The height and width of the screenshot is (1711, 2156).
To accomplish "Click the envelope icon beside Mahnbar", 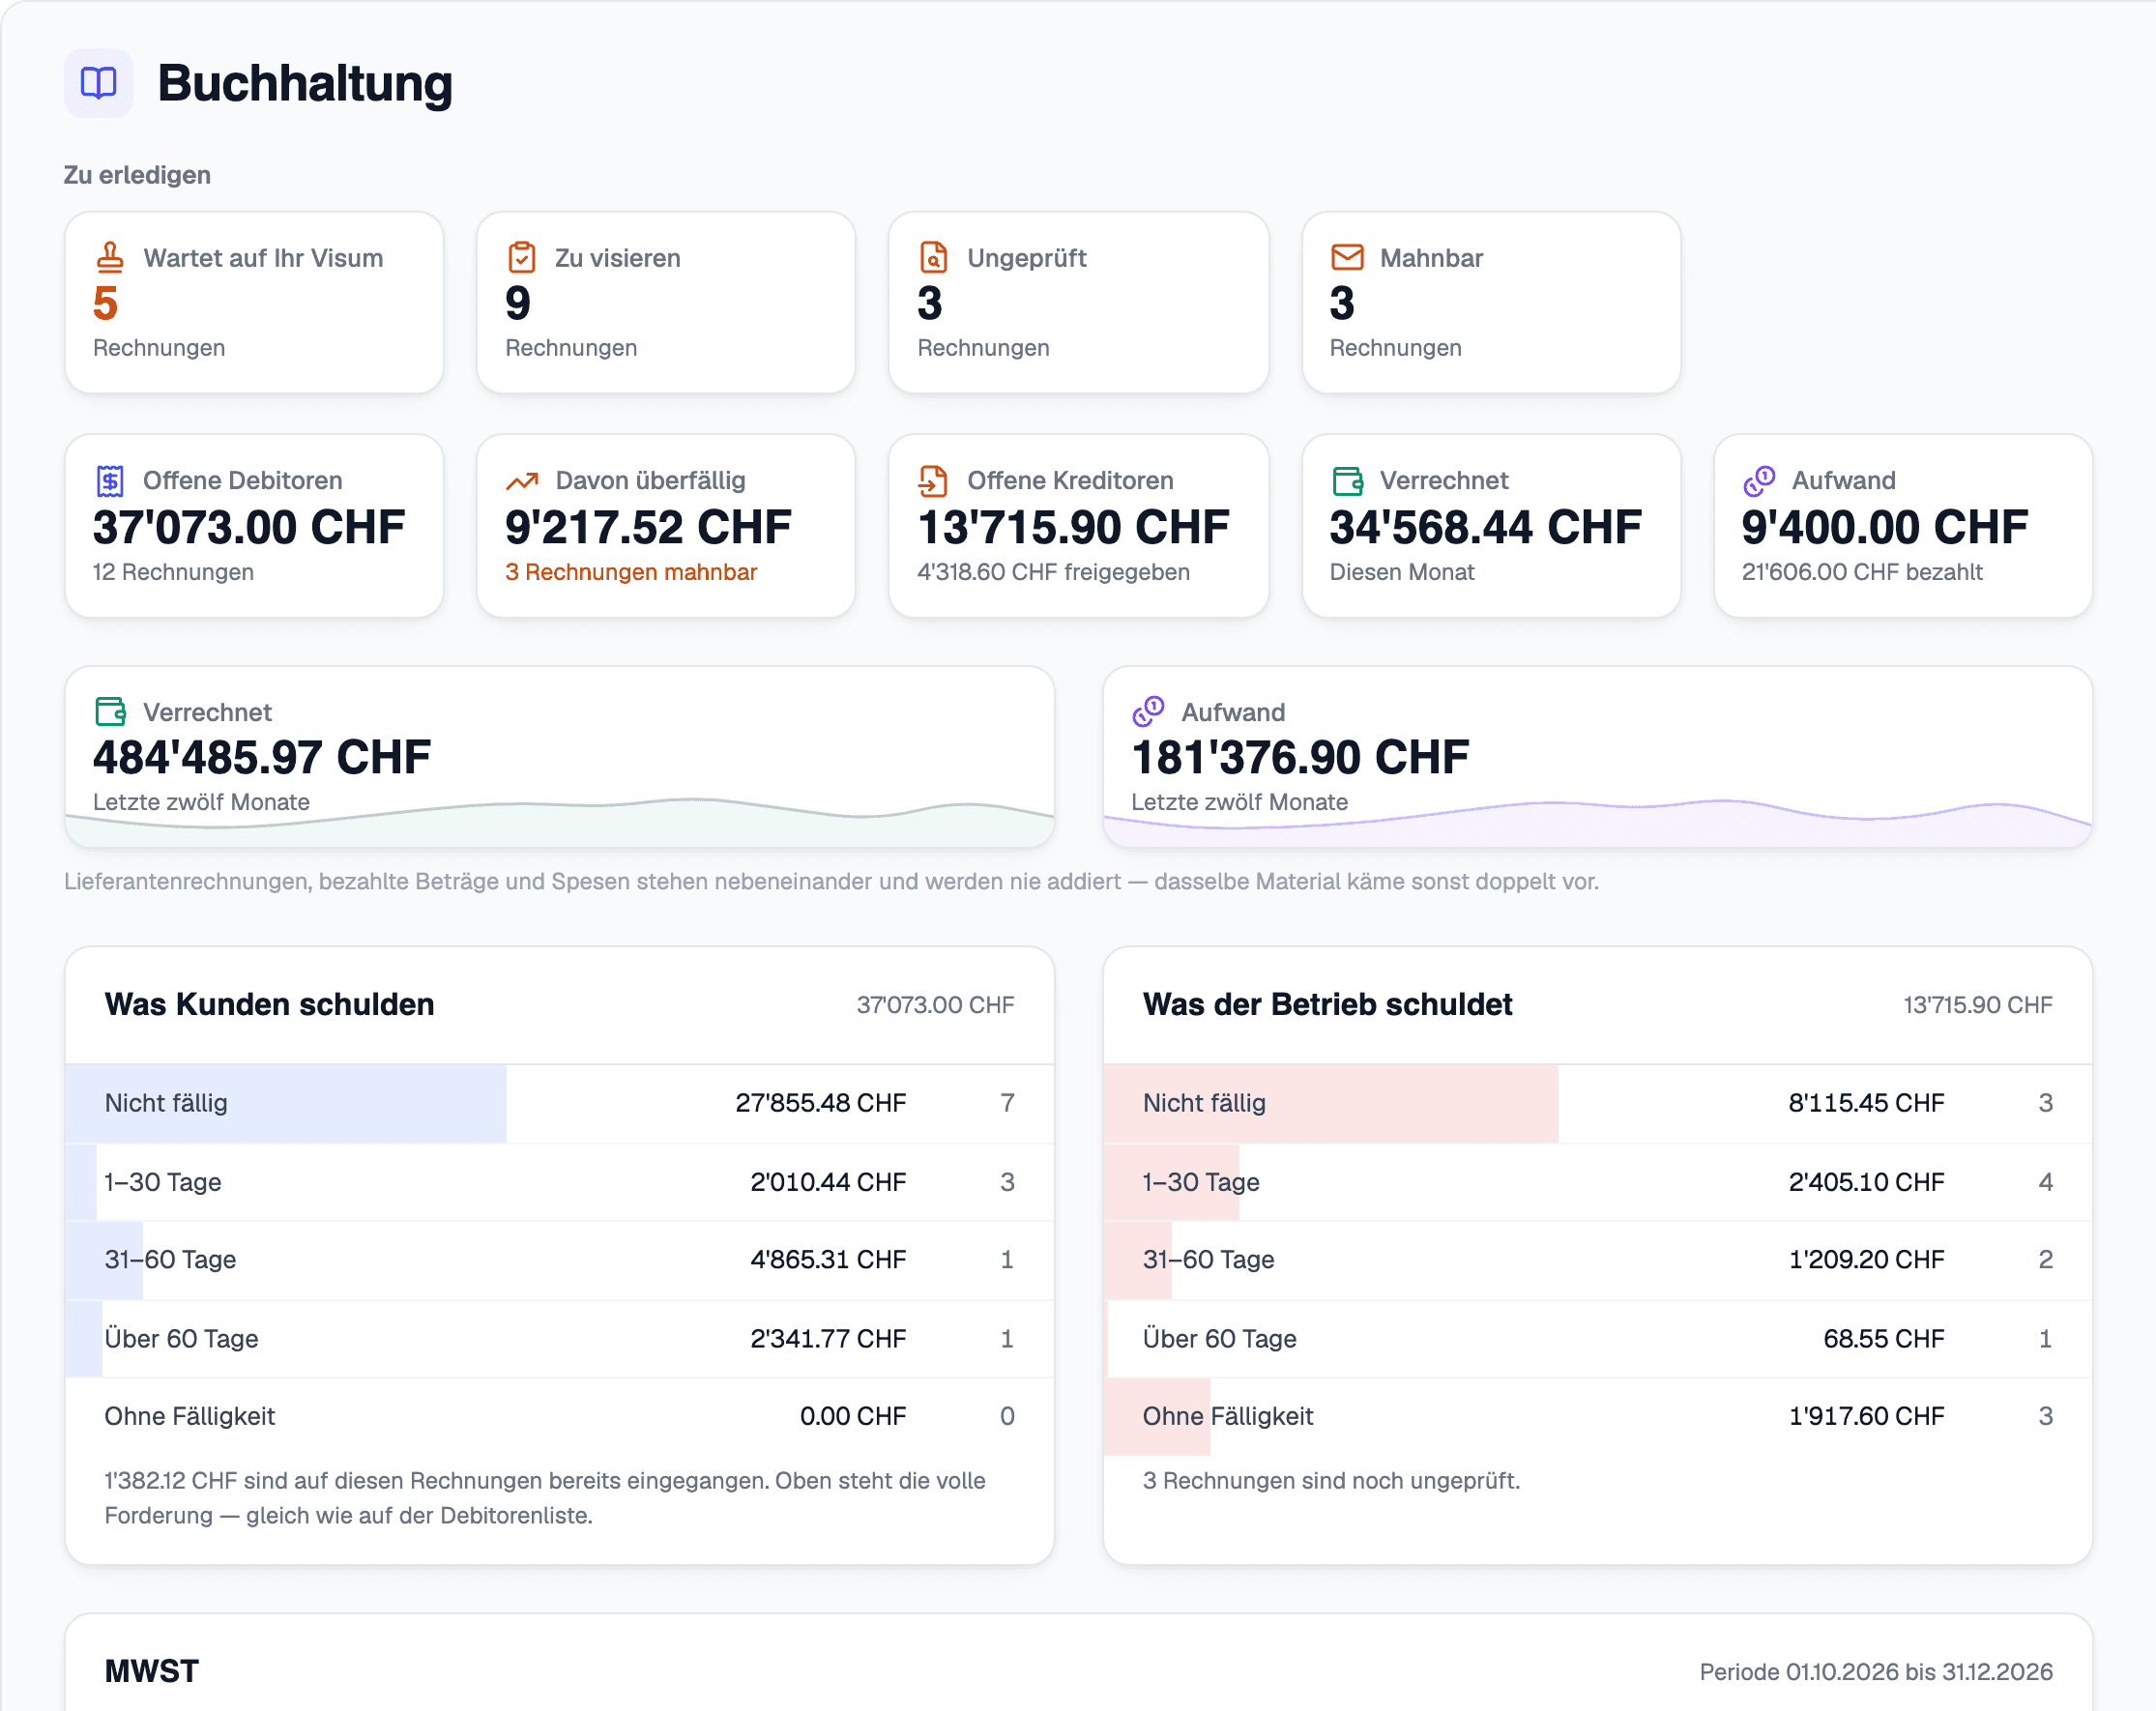I will pos(1347,258).
